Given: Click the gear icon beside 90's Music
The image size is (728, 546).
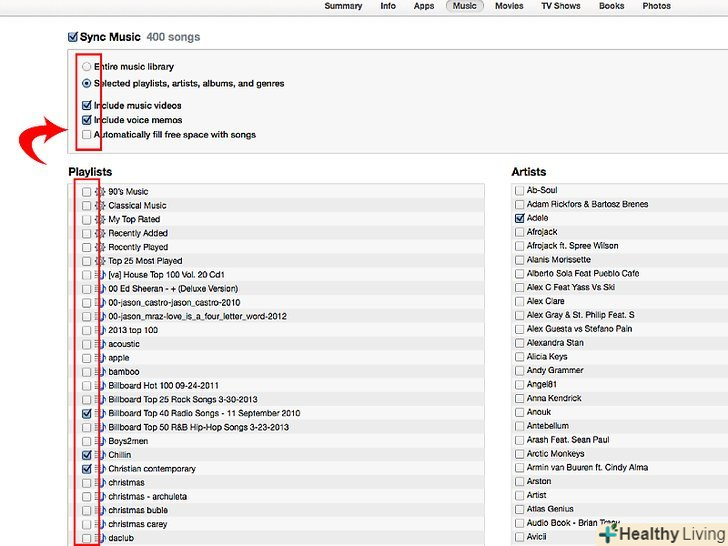Looking at the screenshot, I should 100,192.
